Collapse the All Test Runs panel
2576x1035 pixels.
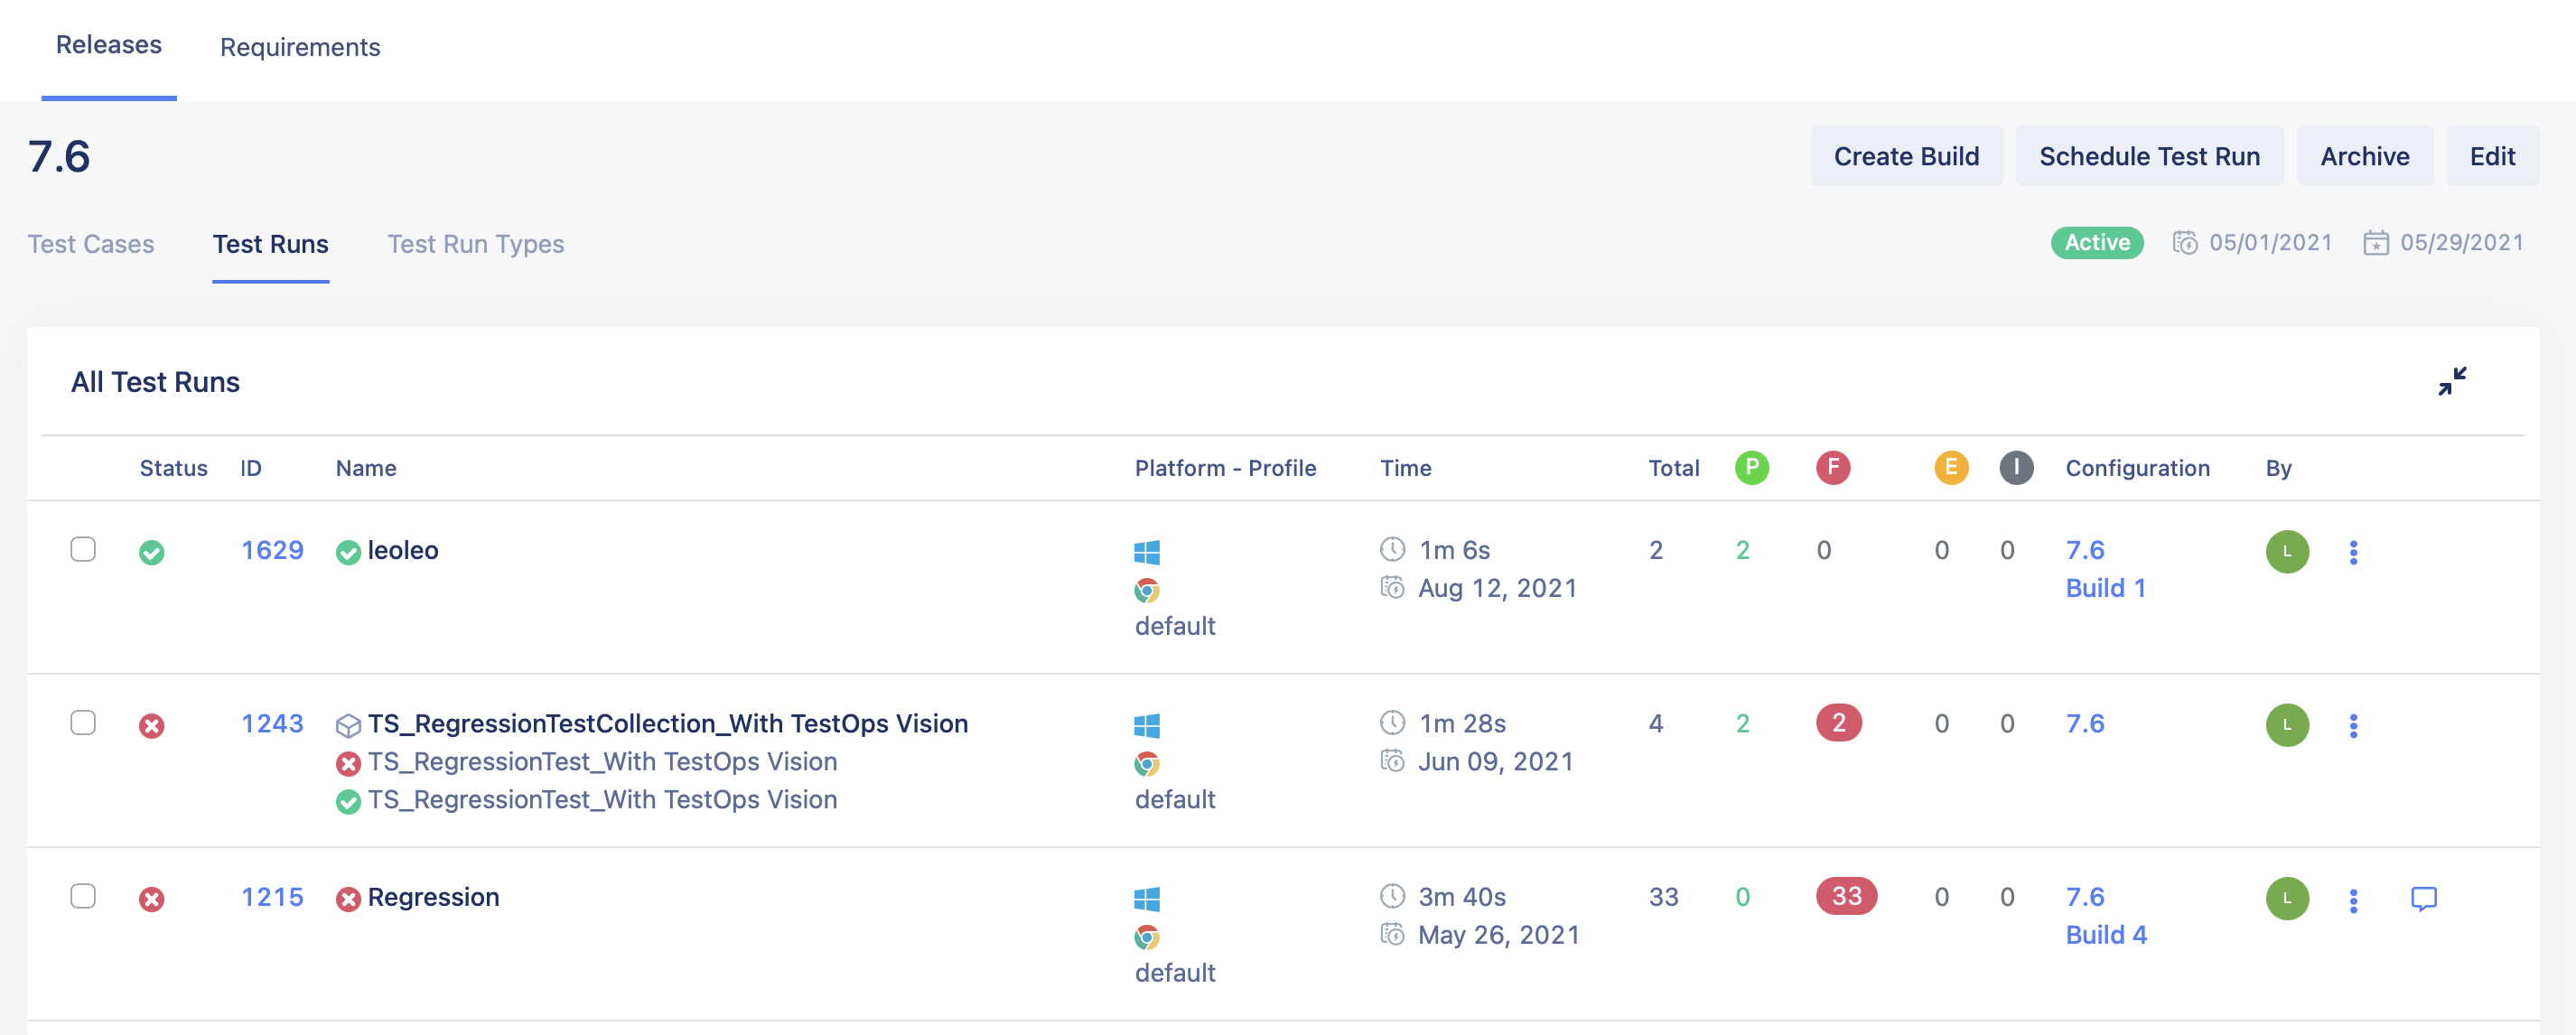(x=2452, y=380)
